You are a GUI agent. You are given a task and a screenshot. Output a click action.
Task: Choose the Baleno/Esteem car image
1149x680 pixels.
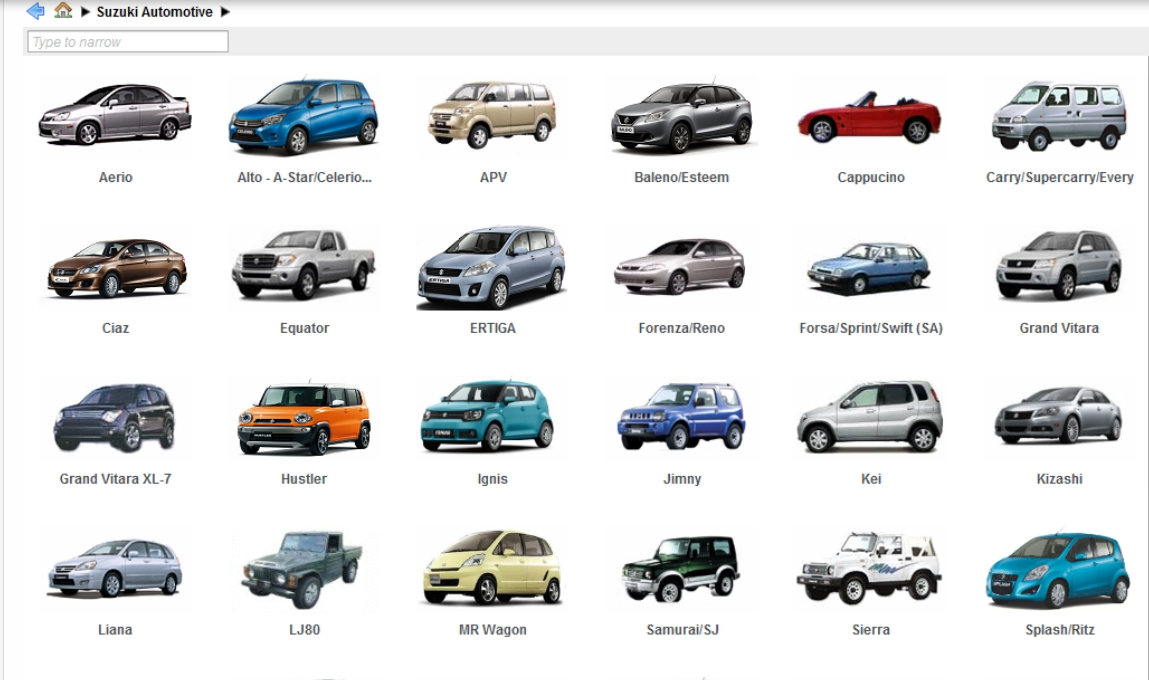pyautogui.click(x=681, y=116)
